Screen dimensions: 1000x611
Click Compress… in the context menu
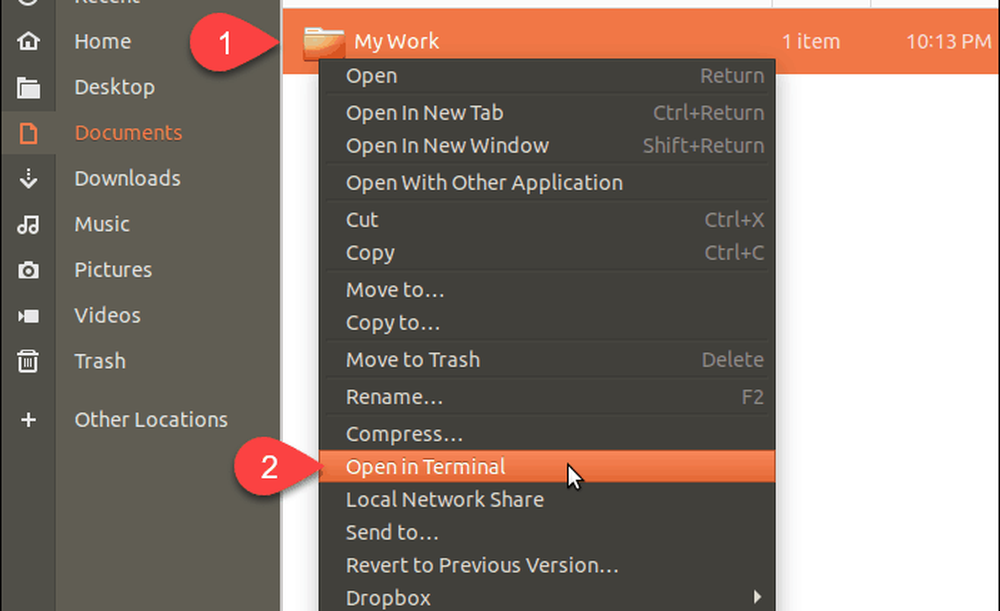point(404,435)
